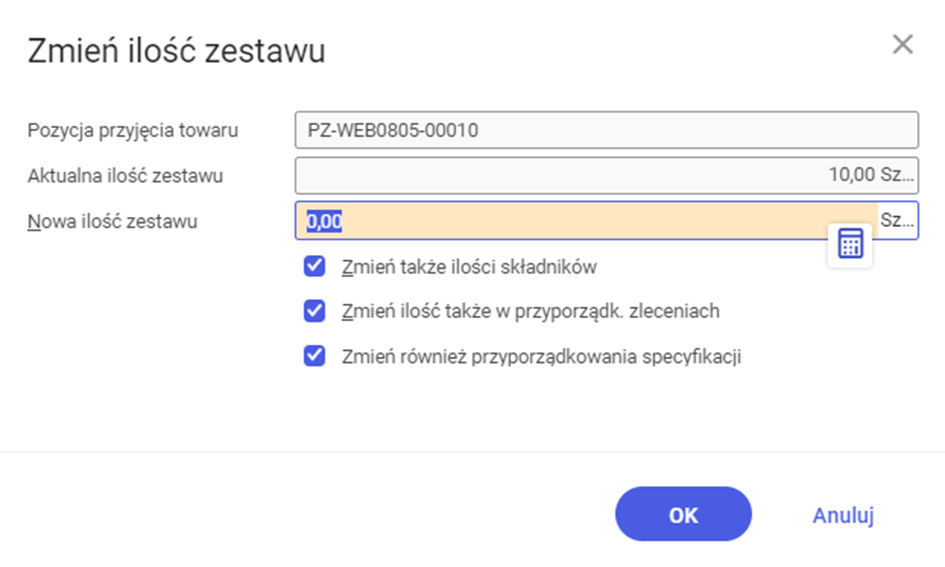Cancel via the Anuluj link
This screenshot has height=567, width=945.
coord(843,515)
